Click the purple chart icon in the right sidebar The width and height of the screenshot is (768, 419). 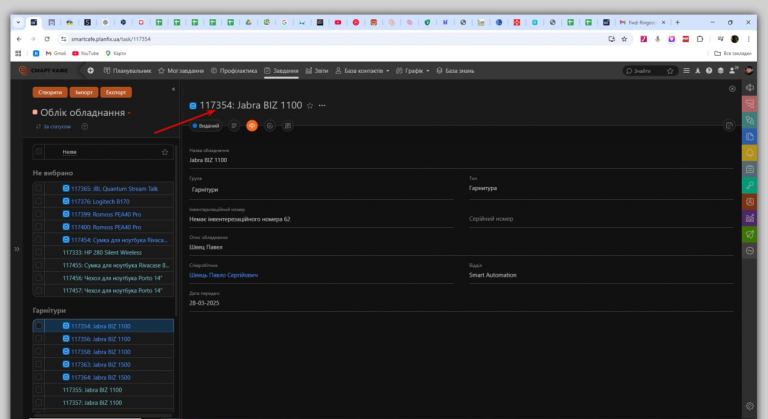[750, 218]
